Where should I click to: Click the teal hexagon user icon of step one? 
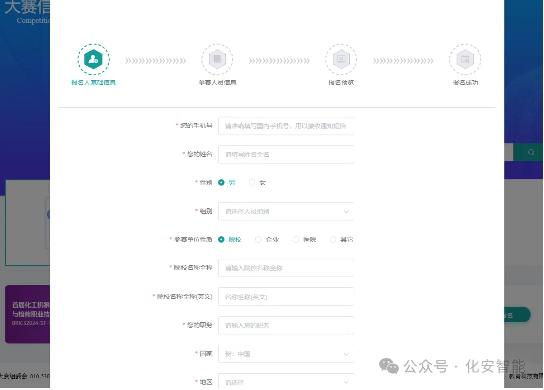click(x=93, y=59)
